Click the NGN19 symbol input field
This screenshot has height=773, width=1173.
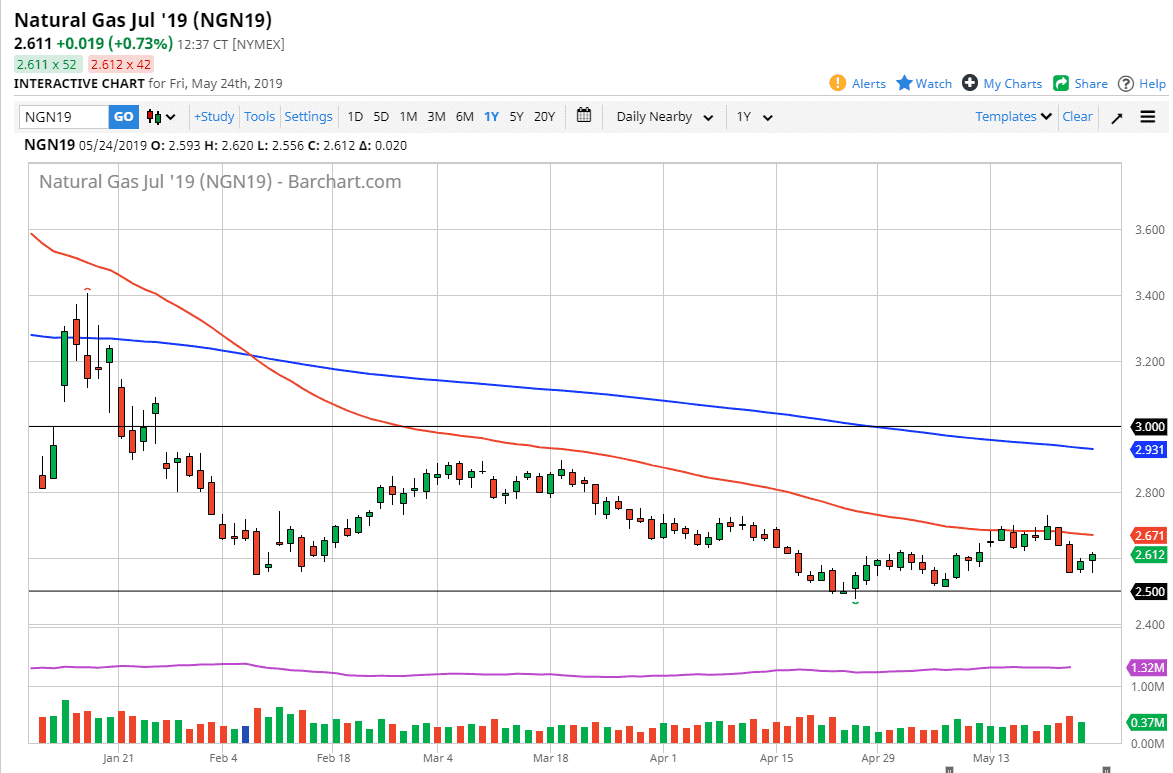click(x=64, y=117)
